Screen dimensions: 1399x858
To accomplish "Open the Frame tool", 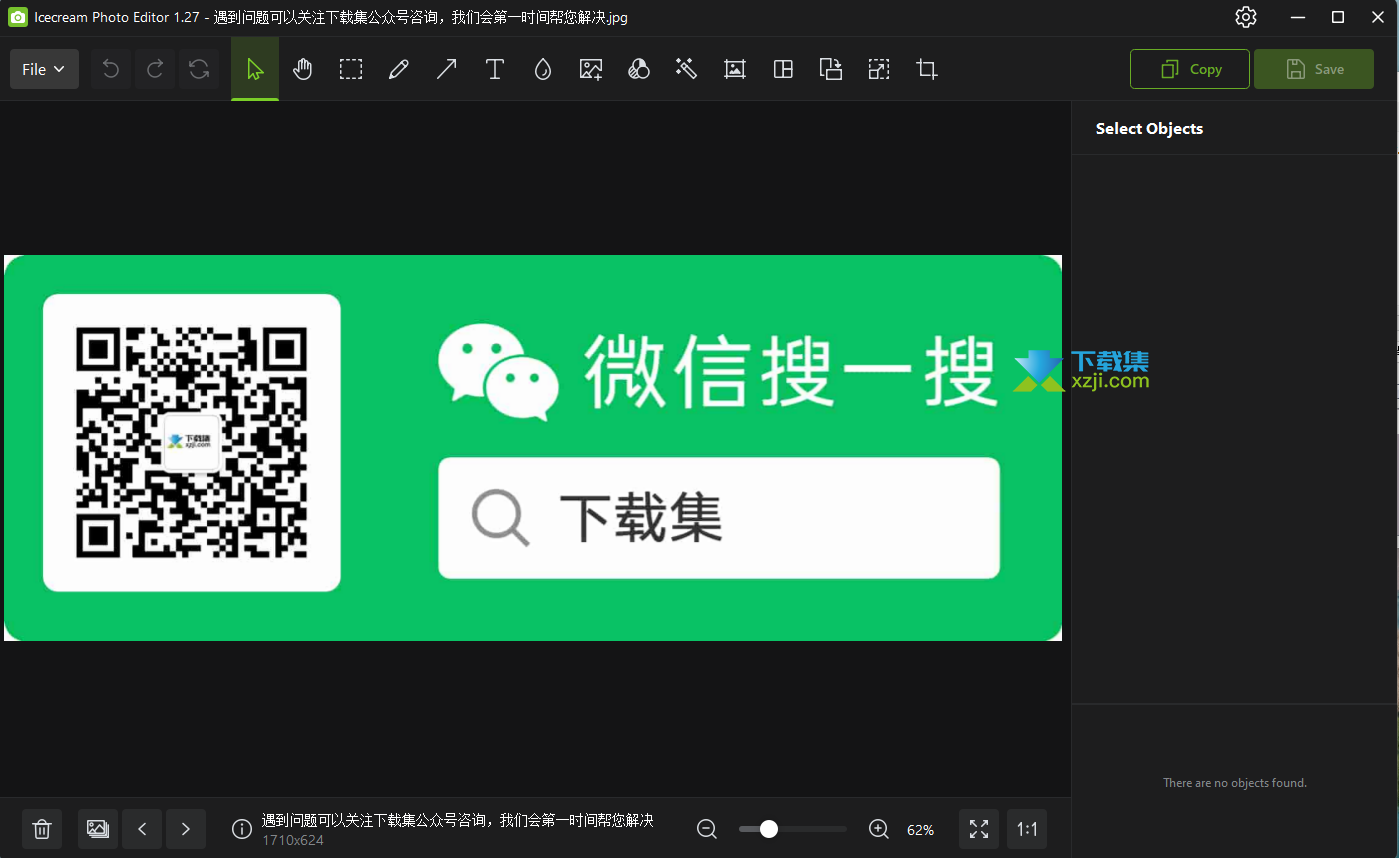I will pos(735,69).
